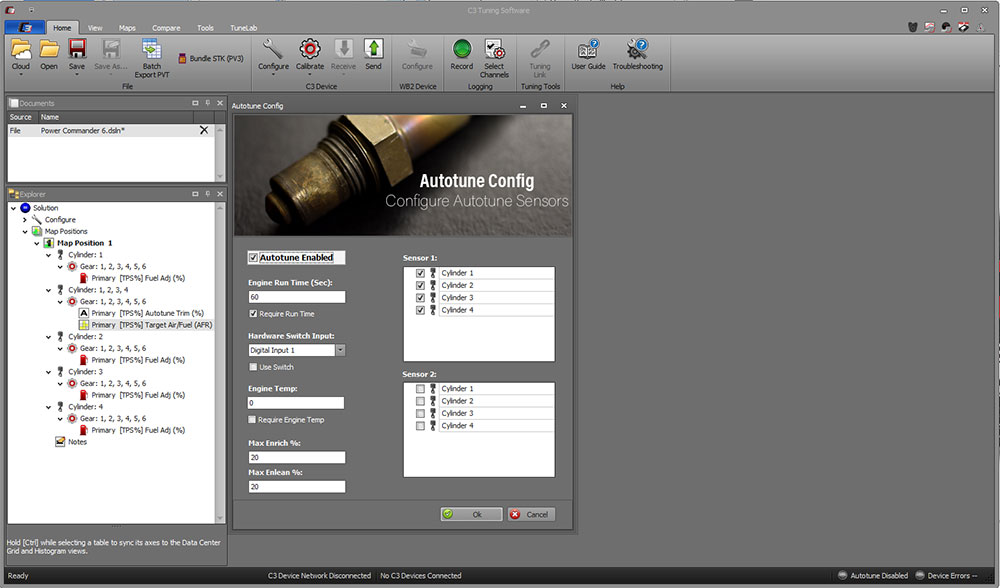
Task: Open the TuneLab ribbon tab
Action: click(x=244, y=28)
